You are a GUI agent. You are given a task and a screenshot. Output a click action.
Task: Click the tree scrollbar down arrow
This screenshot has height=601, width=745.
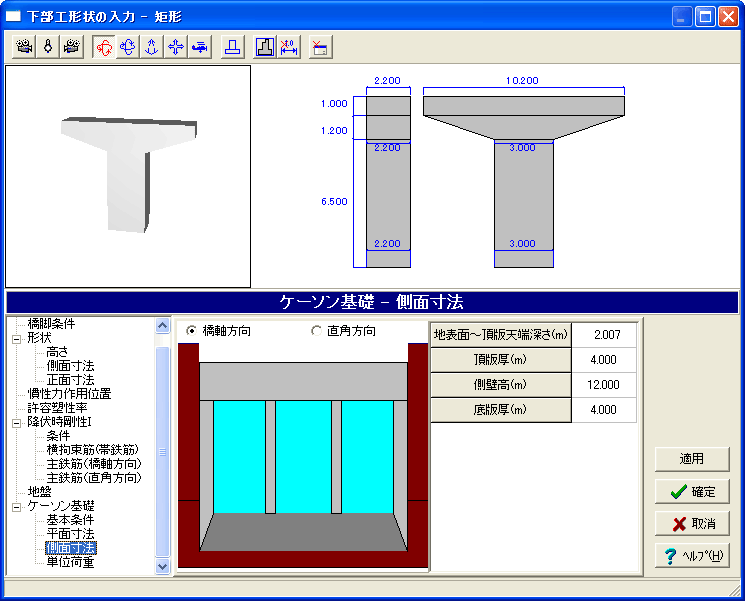tap(162, 566)
